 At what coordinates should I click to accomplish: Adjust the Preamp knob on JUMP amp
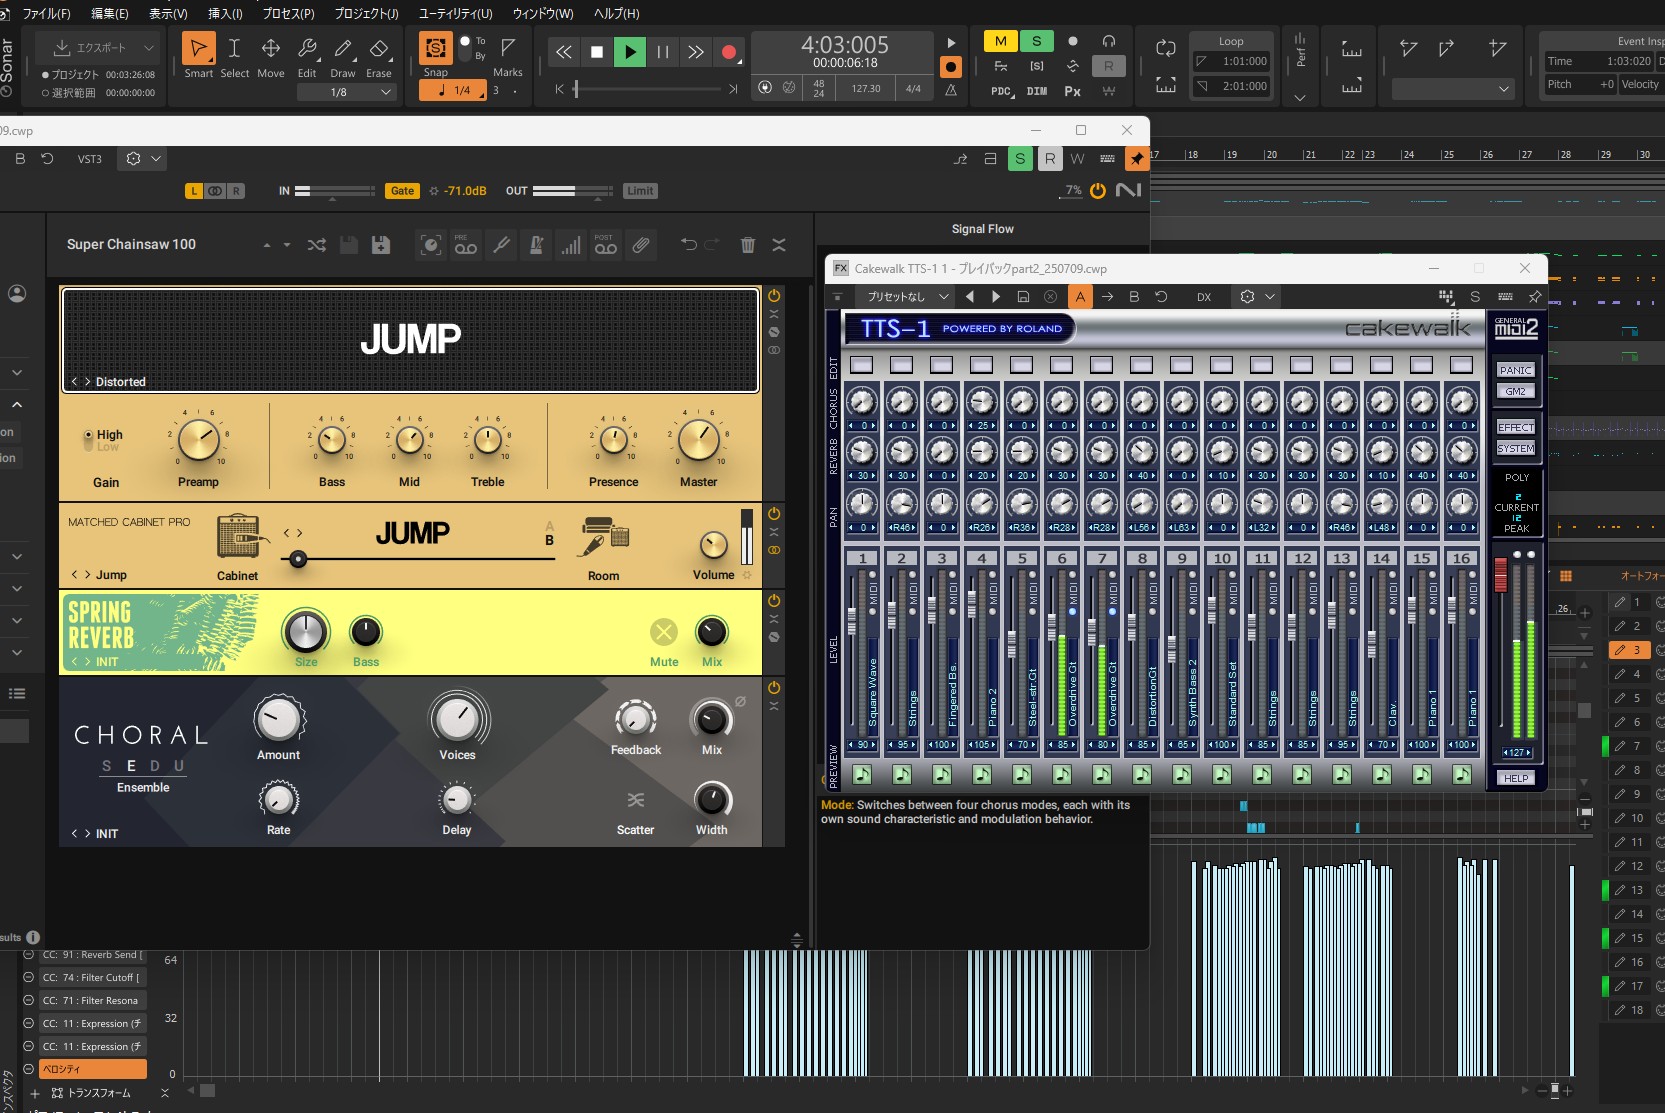click(x=198, y=441)
